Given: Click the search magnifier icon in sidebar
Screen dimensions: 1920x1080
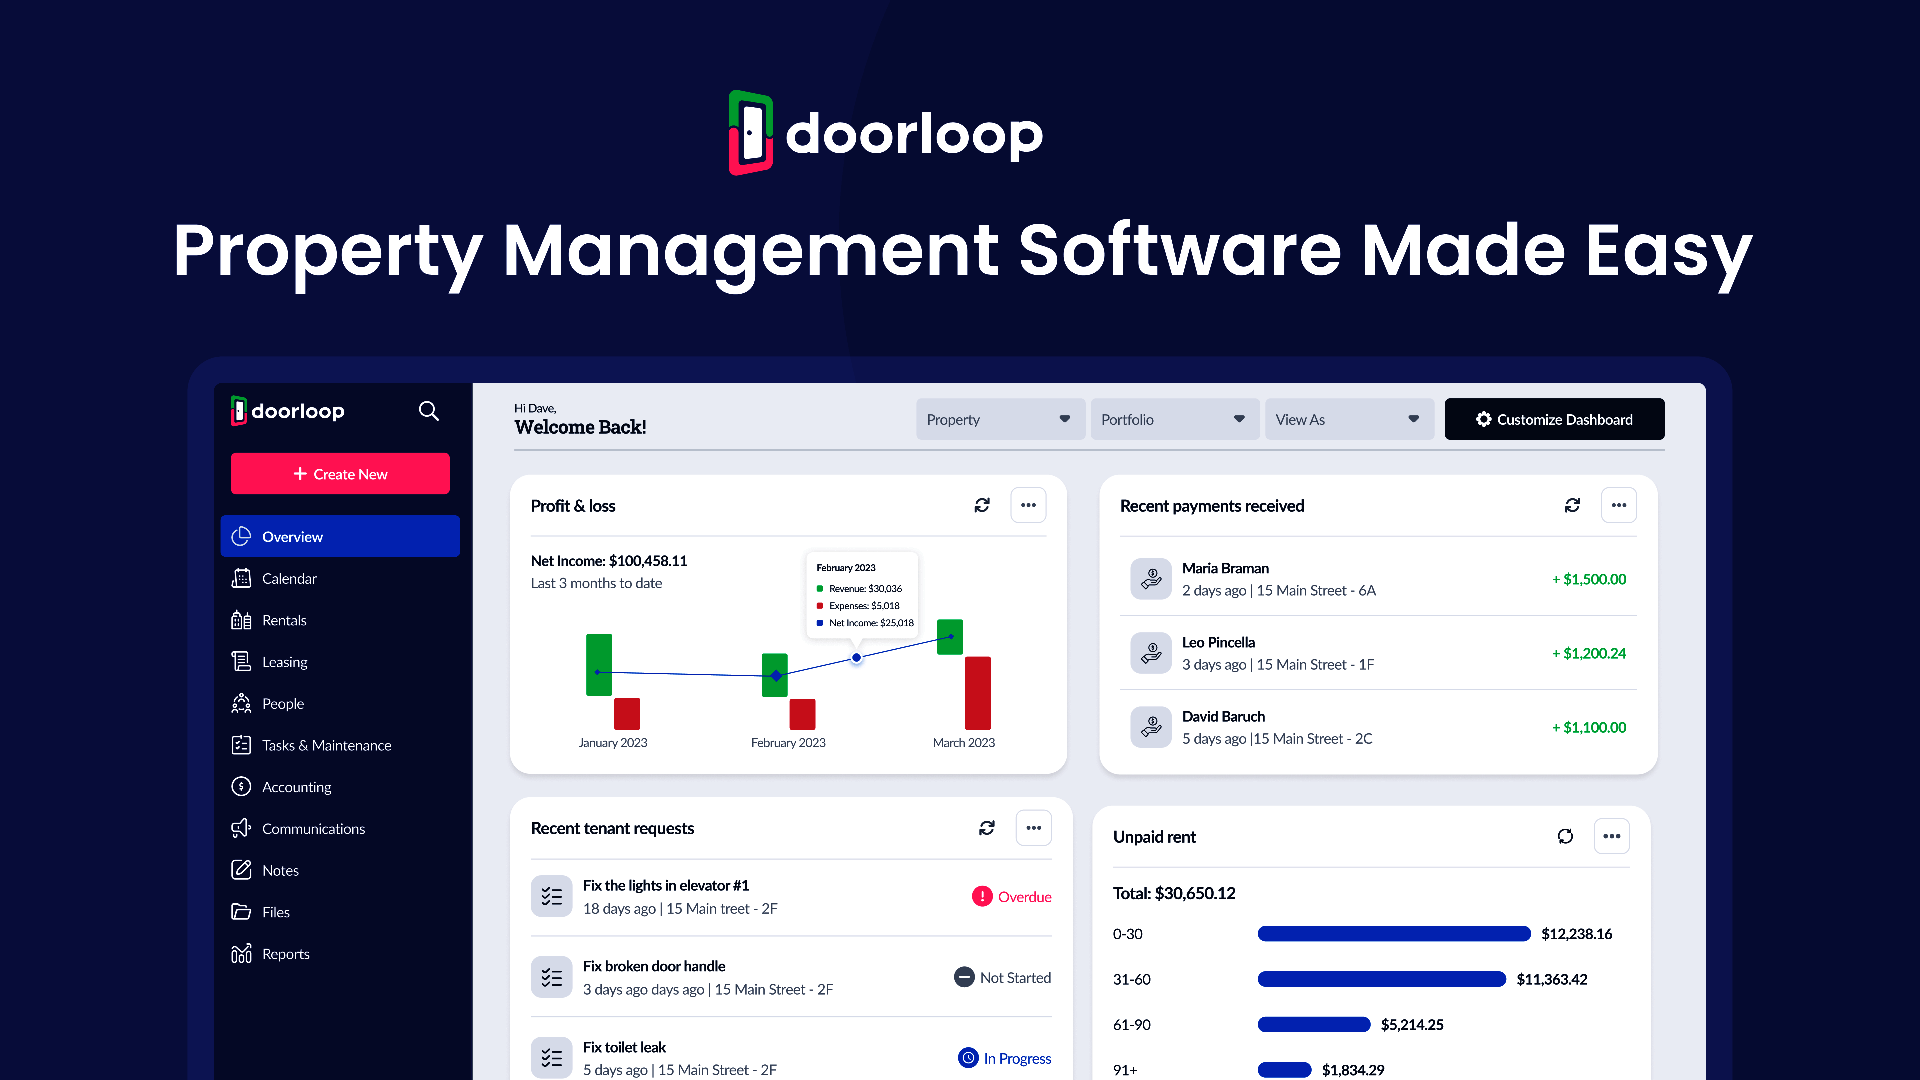Looking at the screenshot, I should tap(429, 411).
